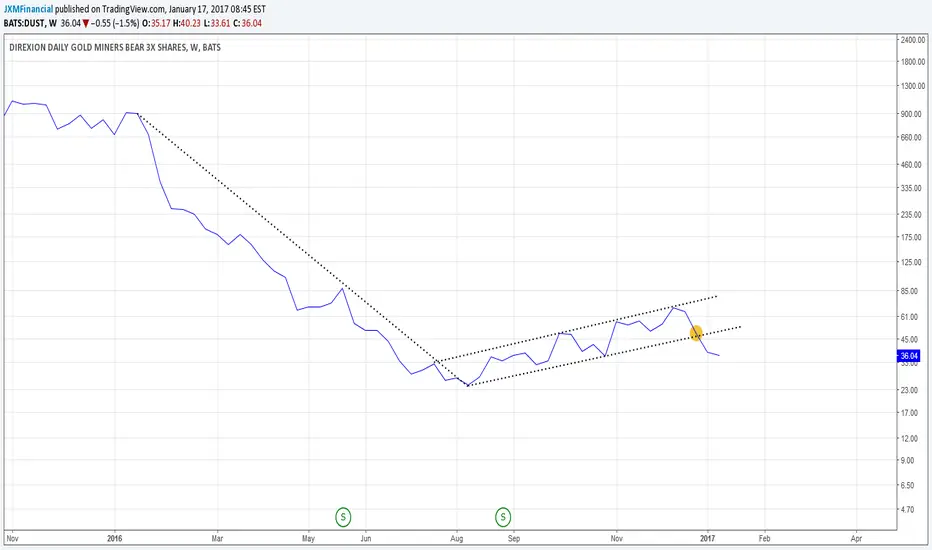
Task: Click the 1800.00 price axis label
Action: pos(913,62)
